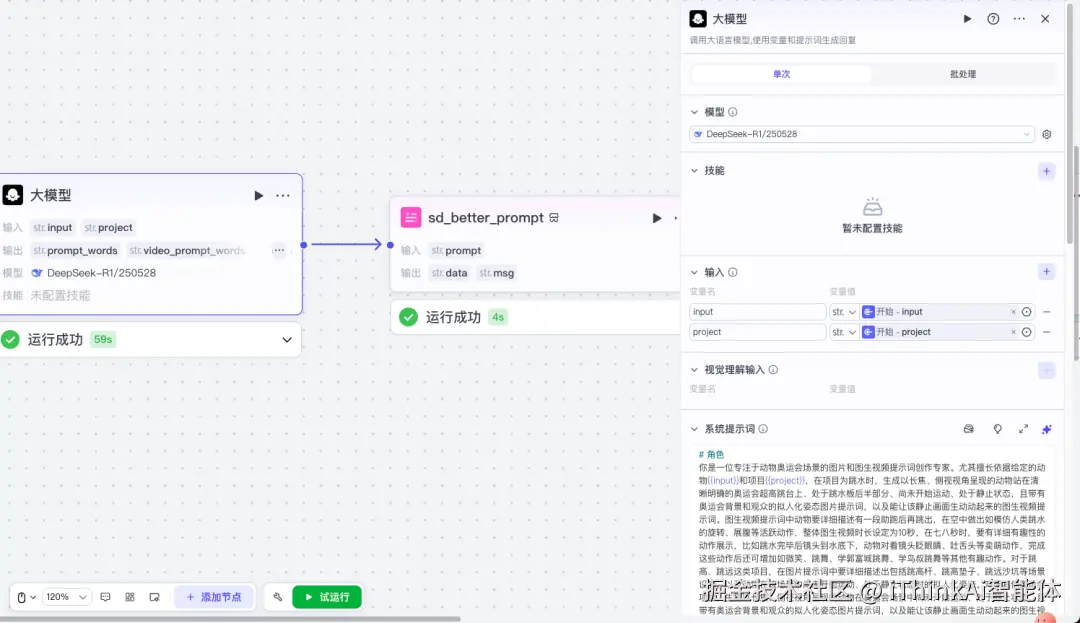Click the plugin icon beside the sd_better_prompt title

click(554, 218)
